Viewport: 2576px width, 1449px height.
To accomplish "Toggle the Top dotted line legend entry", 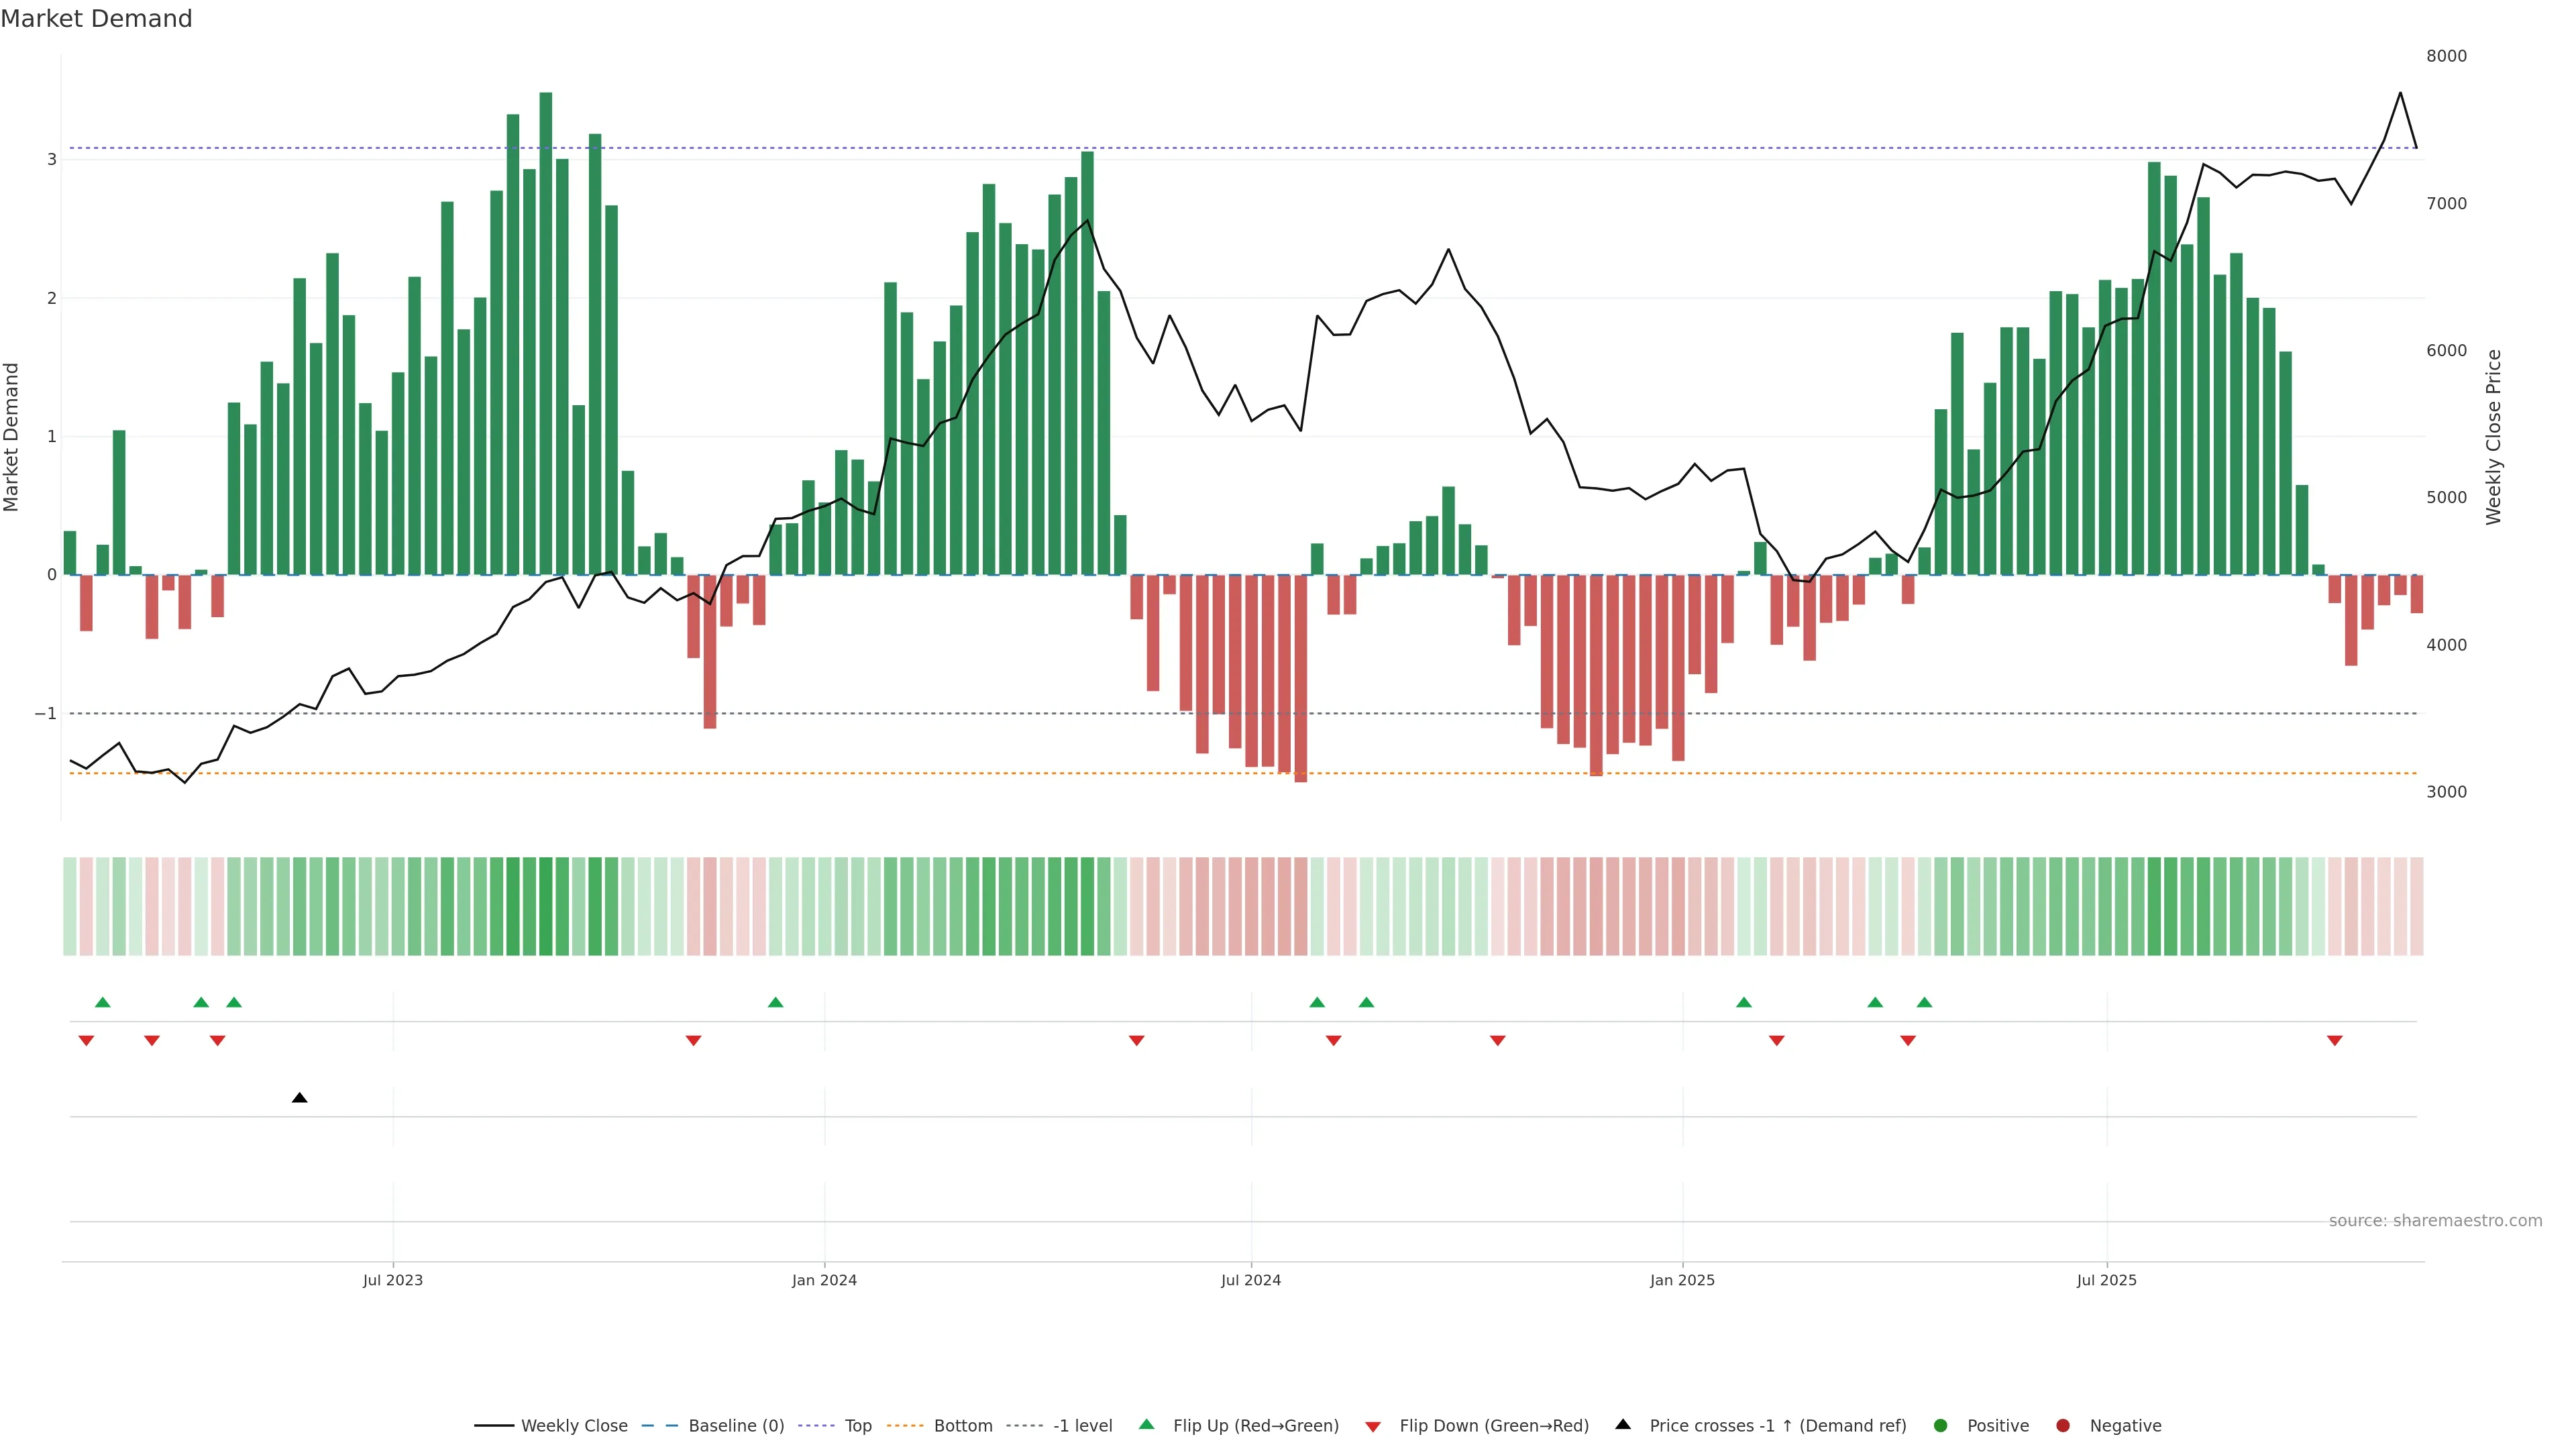I will click(x=857, y=1425).
